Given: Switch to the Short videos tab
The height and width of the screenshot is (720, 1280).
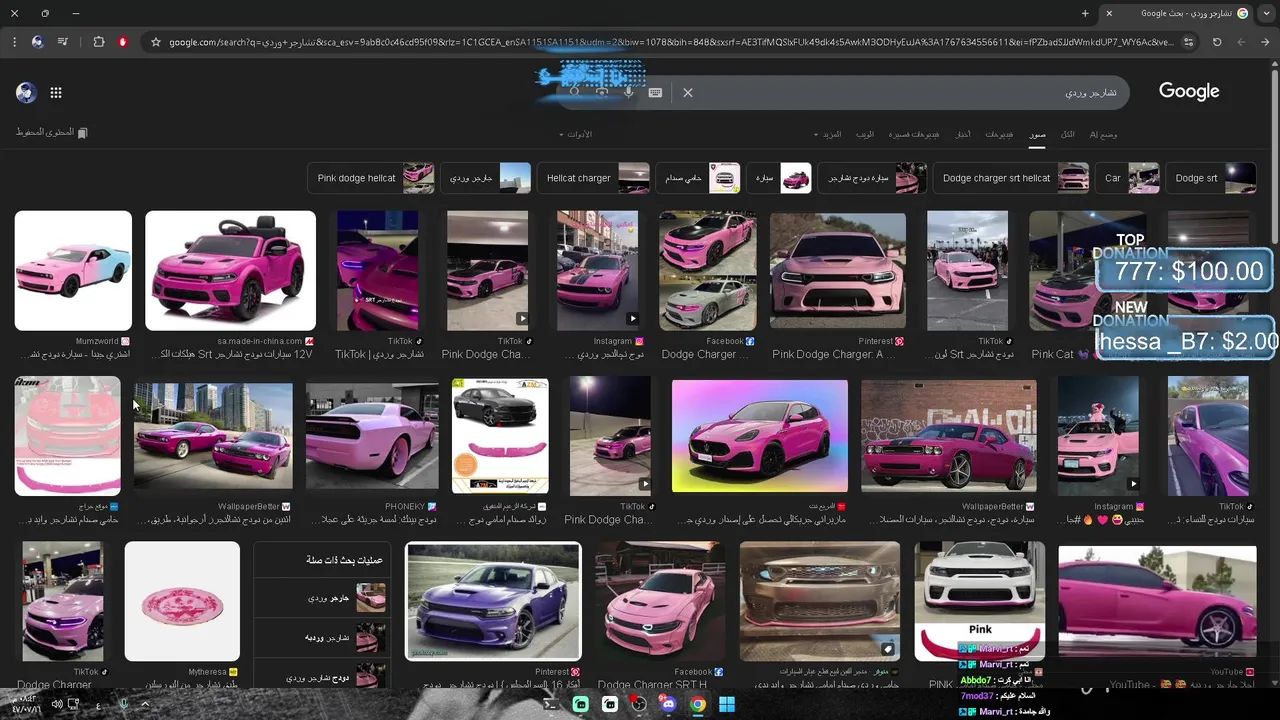Looking at the screenshot, I should [914, 134].
